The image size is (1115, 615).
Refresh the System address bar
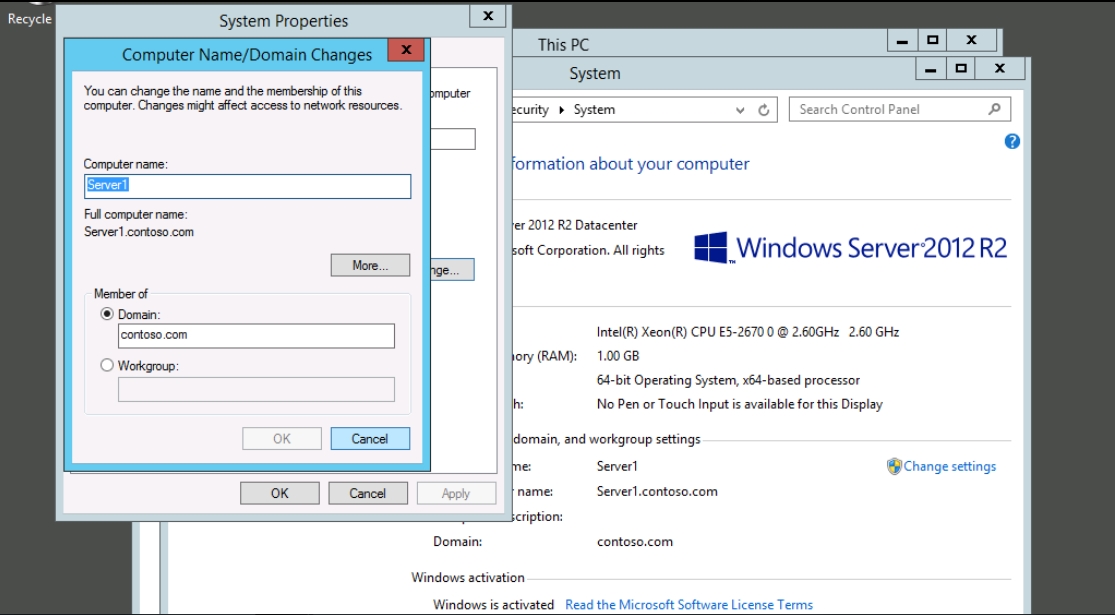coord(764,110)
